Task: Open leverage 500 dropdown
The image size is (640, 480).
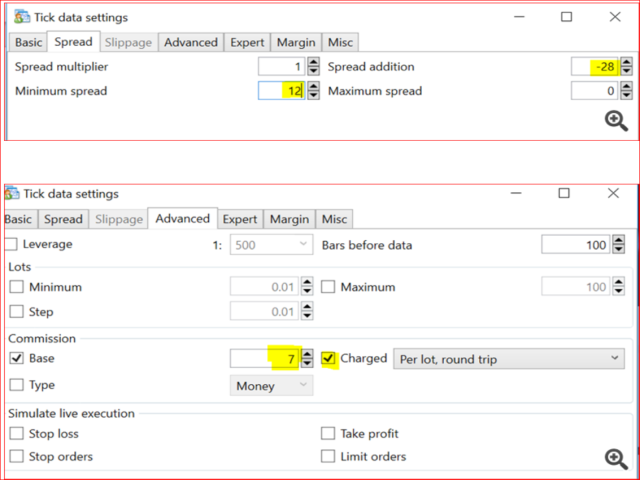Action: [x=271, y=244]
